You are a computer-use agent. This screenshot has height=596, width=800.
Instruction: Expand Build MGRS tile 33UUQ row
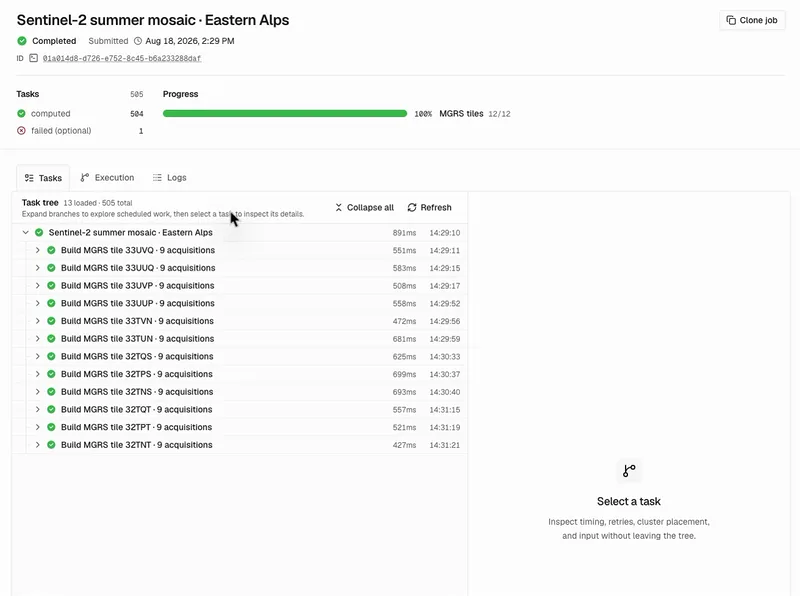pos(37,268)
